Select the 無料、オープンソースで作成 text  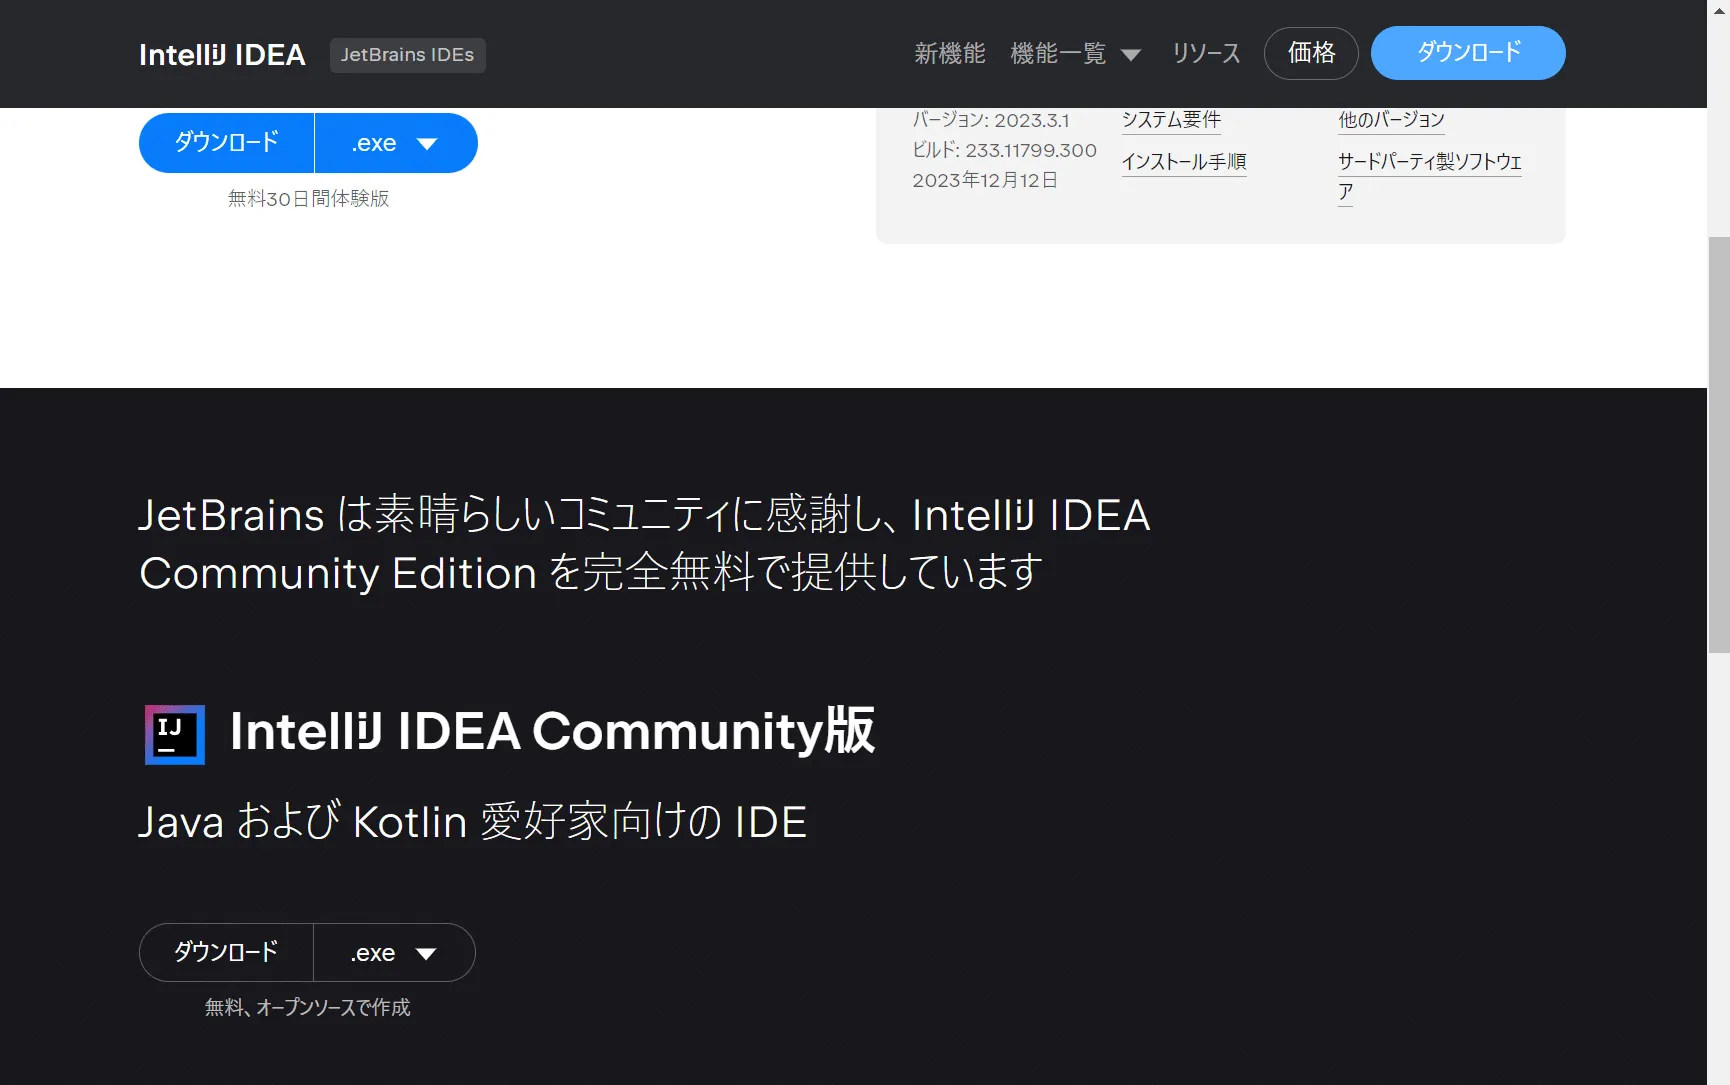[x=308, y=1008]
